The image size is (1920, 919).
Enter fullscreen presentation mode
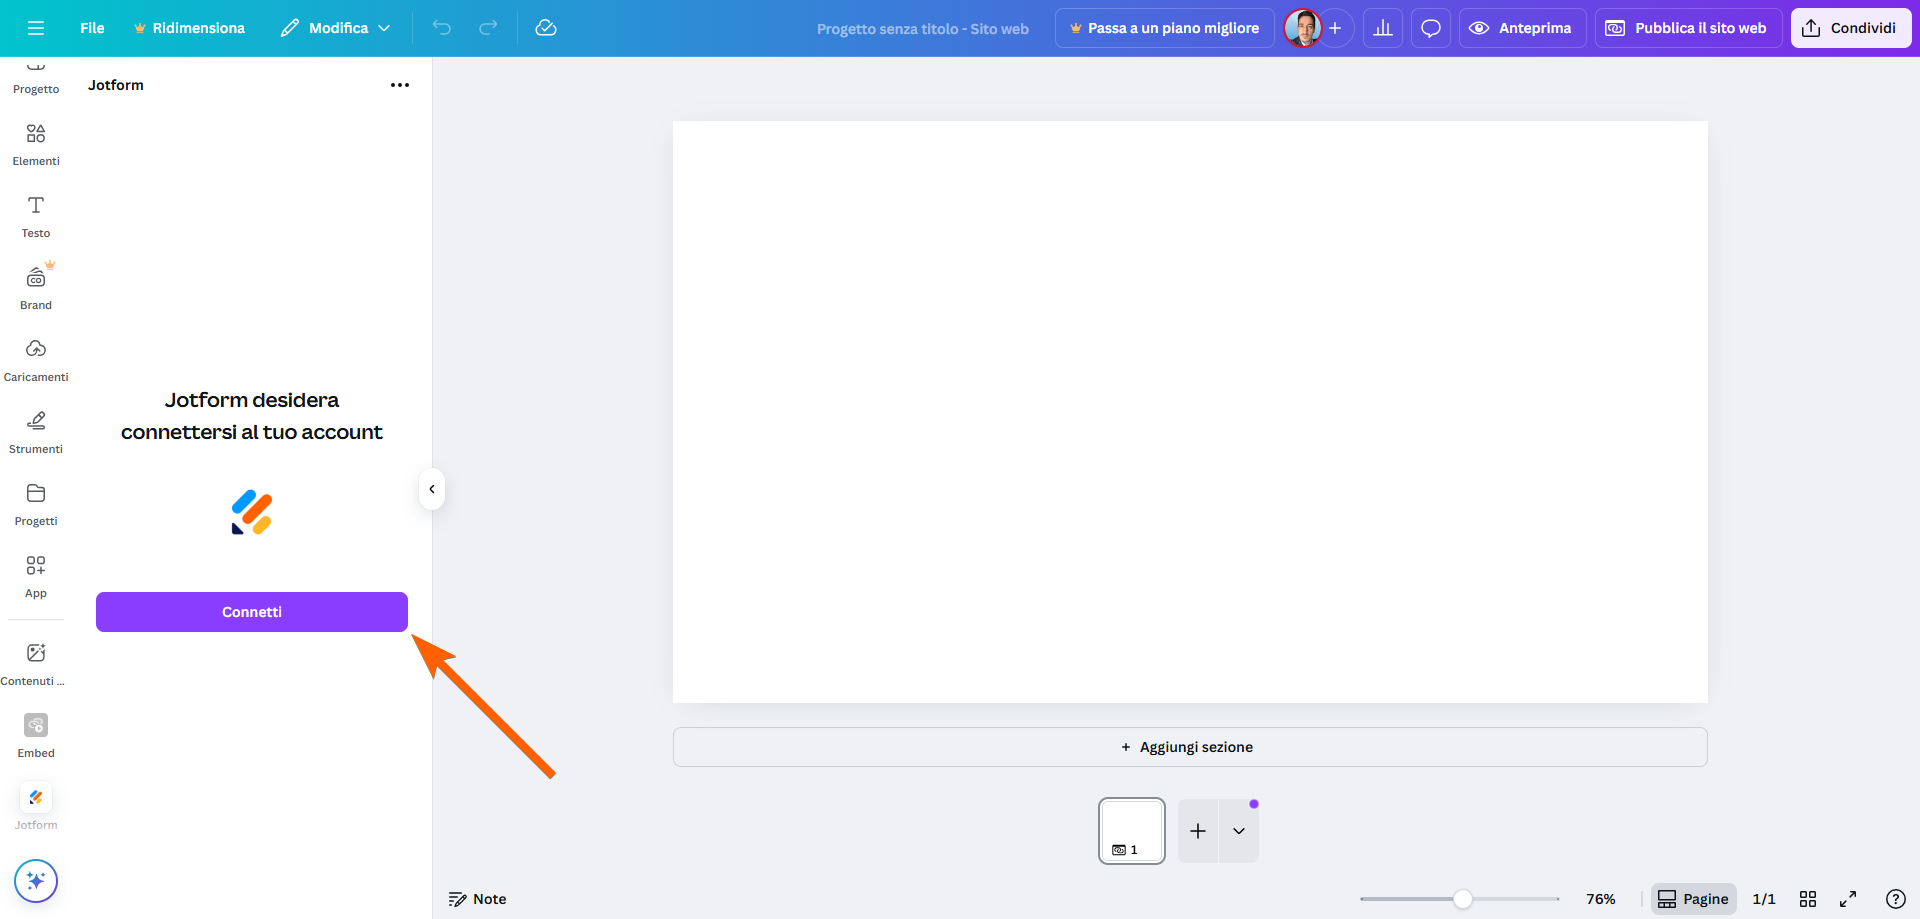pyautogui.click(x=1848, y=899)
